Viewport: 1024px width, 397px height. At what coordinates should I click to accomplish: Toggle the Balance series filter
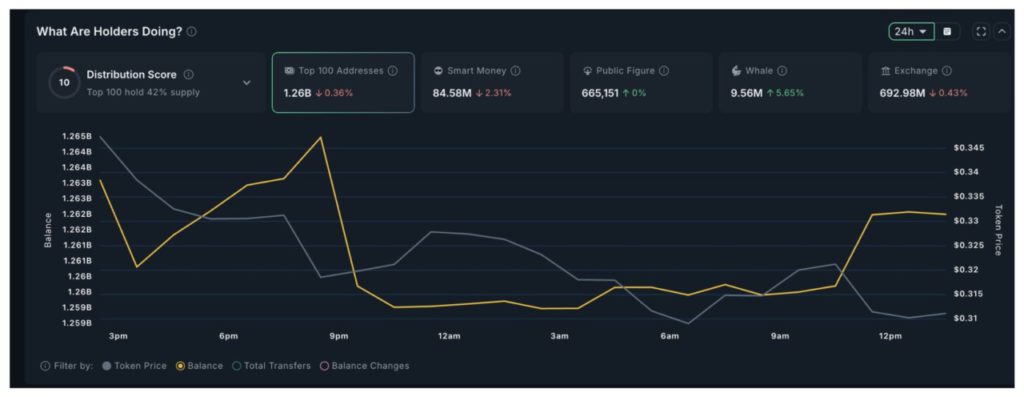click(200, 366)
